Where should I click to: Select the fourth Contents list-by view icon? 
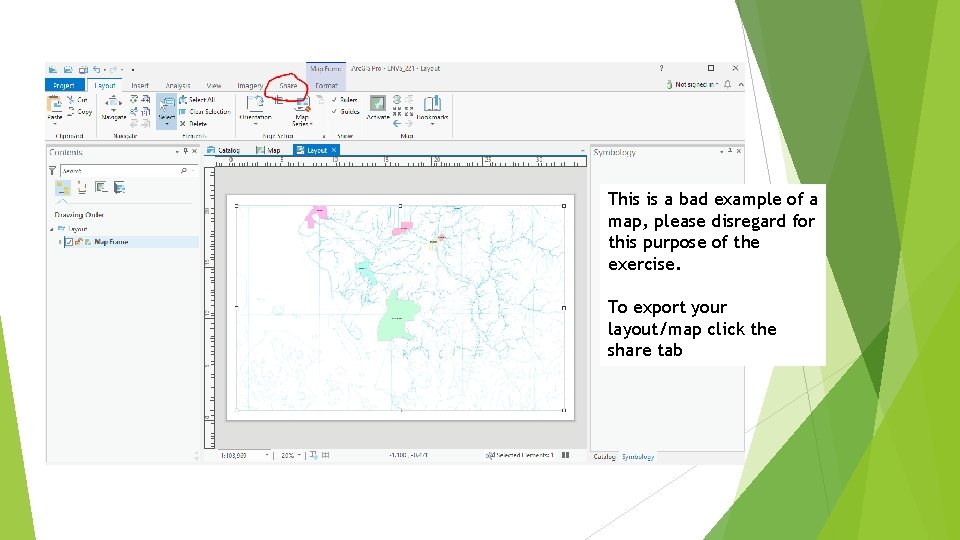(x=119, y=187)
